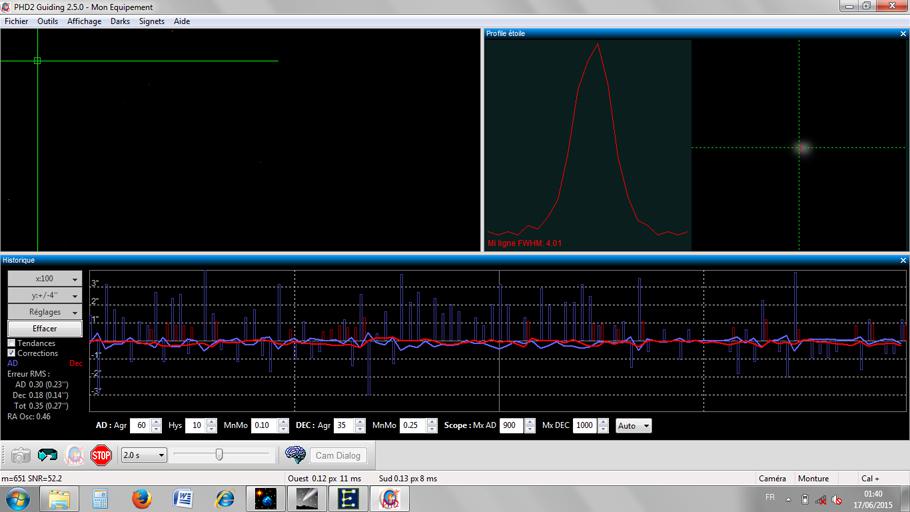Viewport: 910px width, 512px height.
Task: Click the loop exposures arrows icon
Action: coord(48,456)
